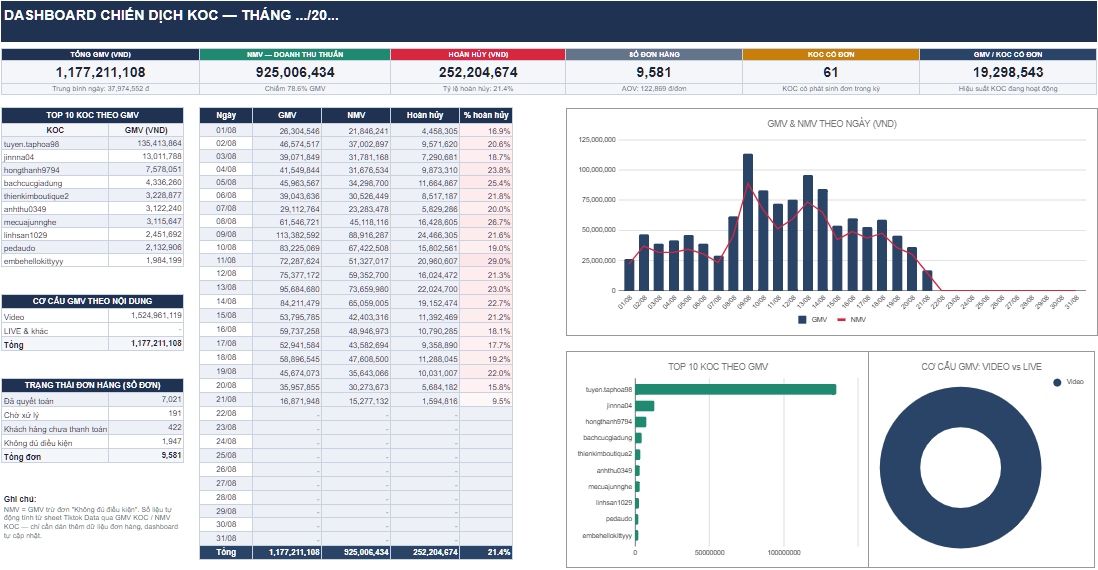This screenshot has width=1098, height=570.
Task: Click tuyen.taphoa98 in the KOC table
Action: (32, 144)
